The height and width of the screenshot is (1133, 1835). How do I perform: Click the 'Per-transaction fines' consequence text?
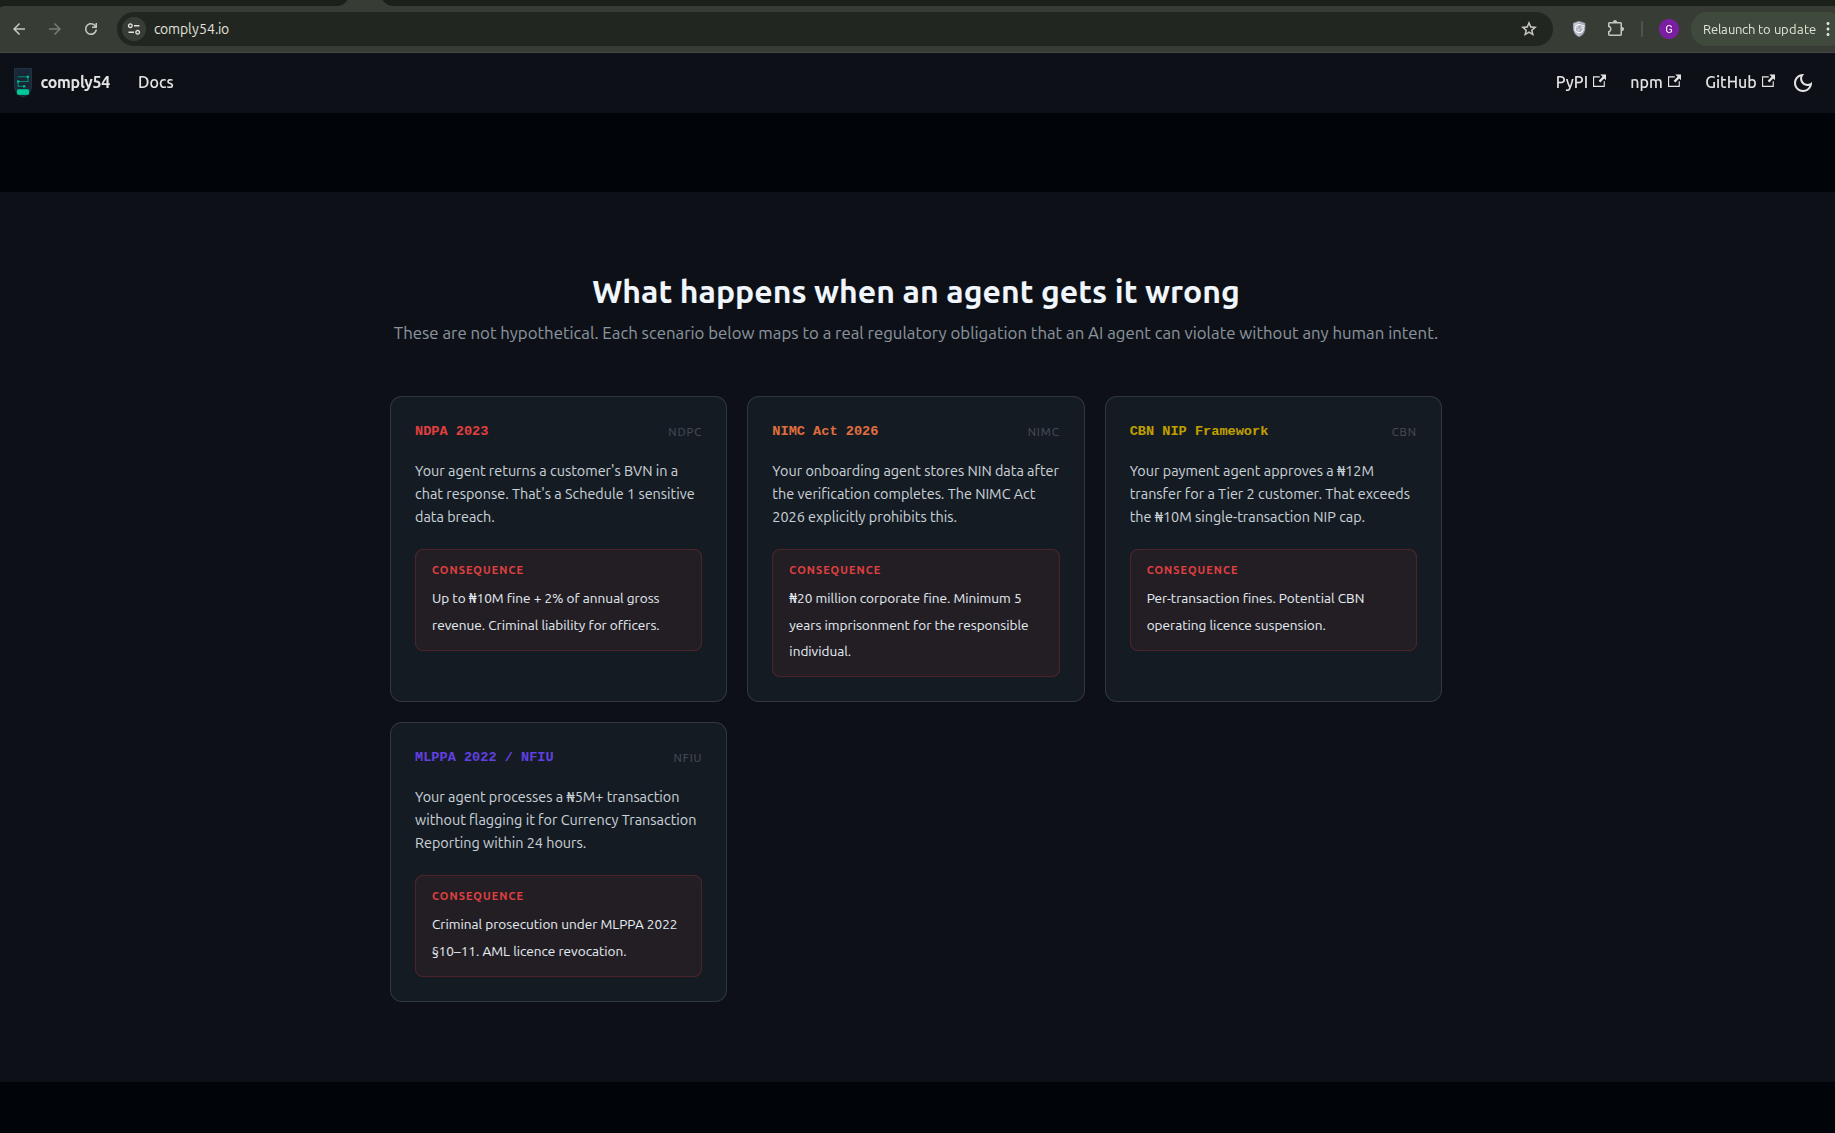pyautogui.click(x=1255, y=612)
